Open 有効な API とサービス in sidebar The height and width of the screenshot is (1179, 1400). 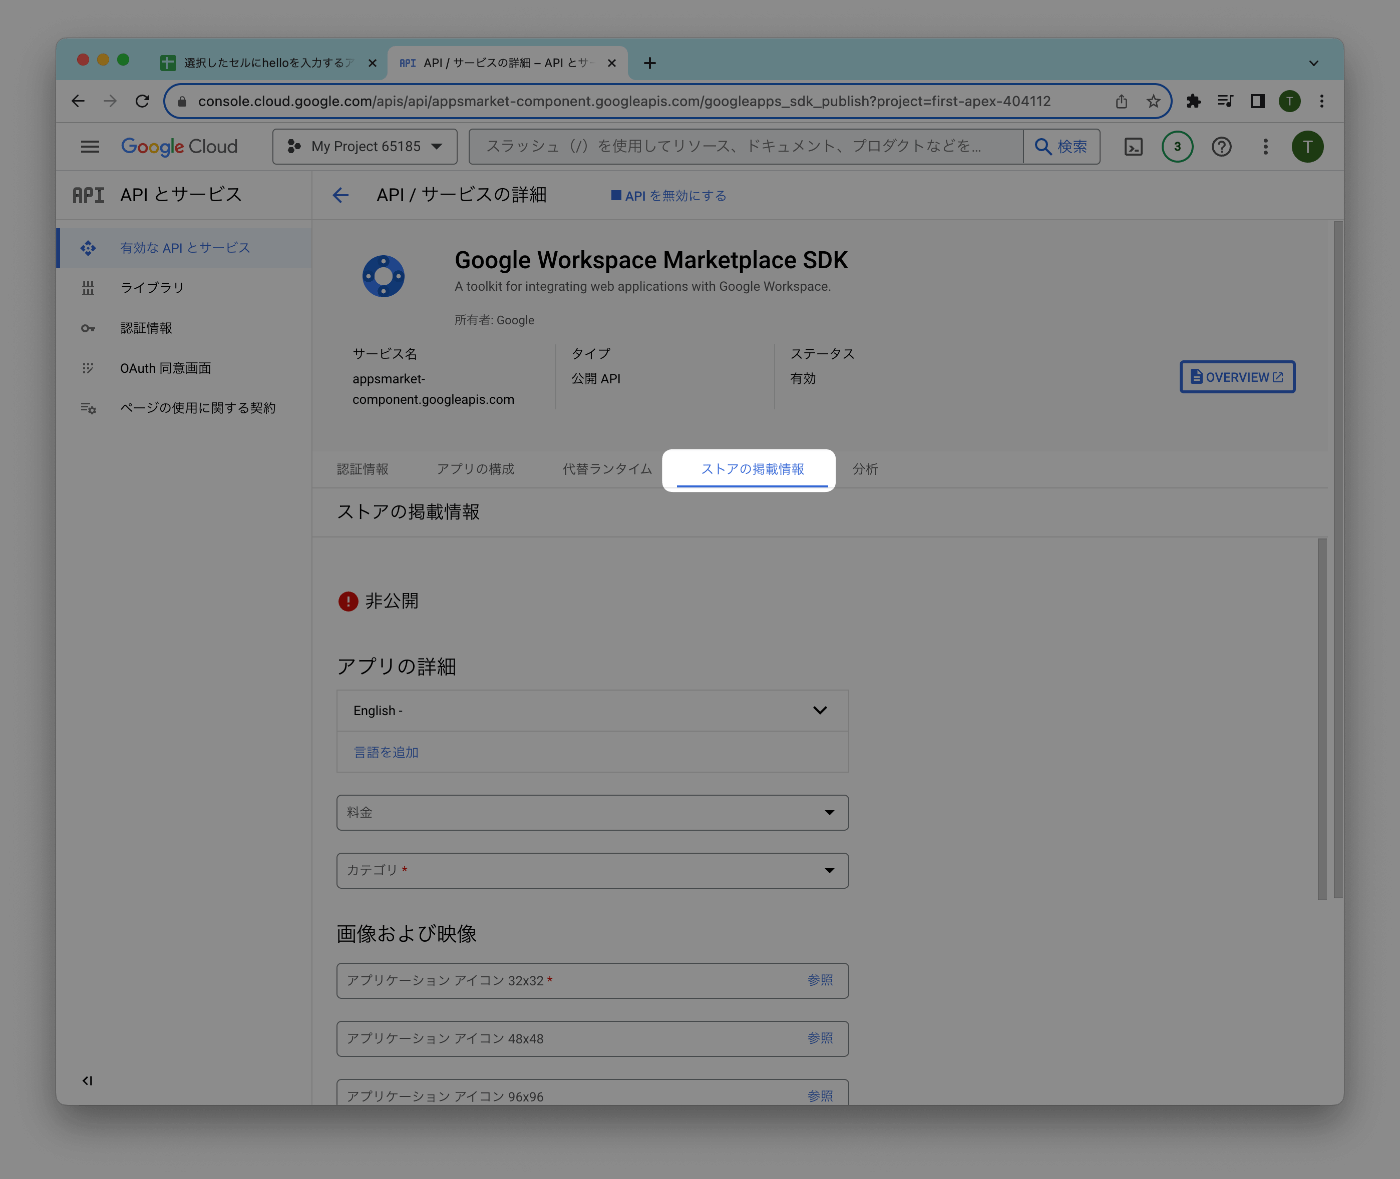tap(185, 248)
